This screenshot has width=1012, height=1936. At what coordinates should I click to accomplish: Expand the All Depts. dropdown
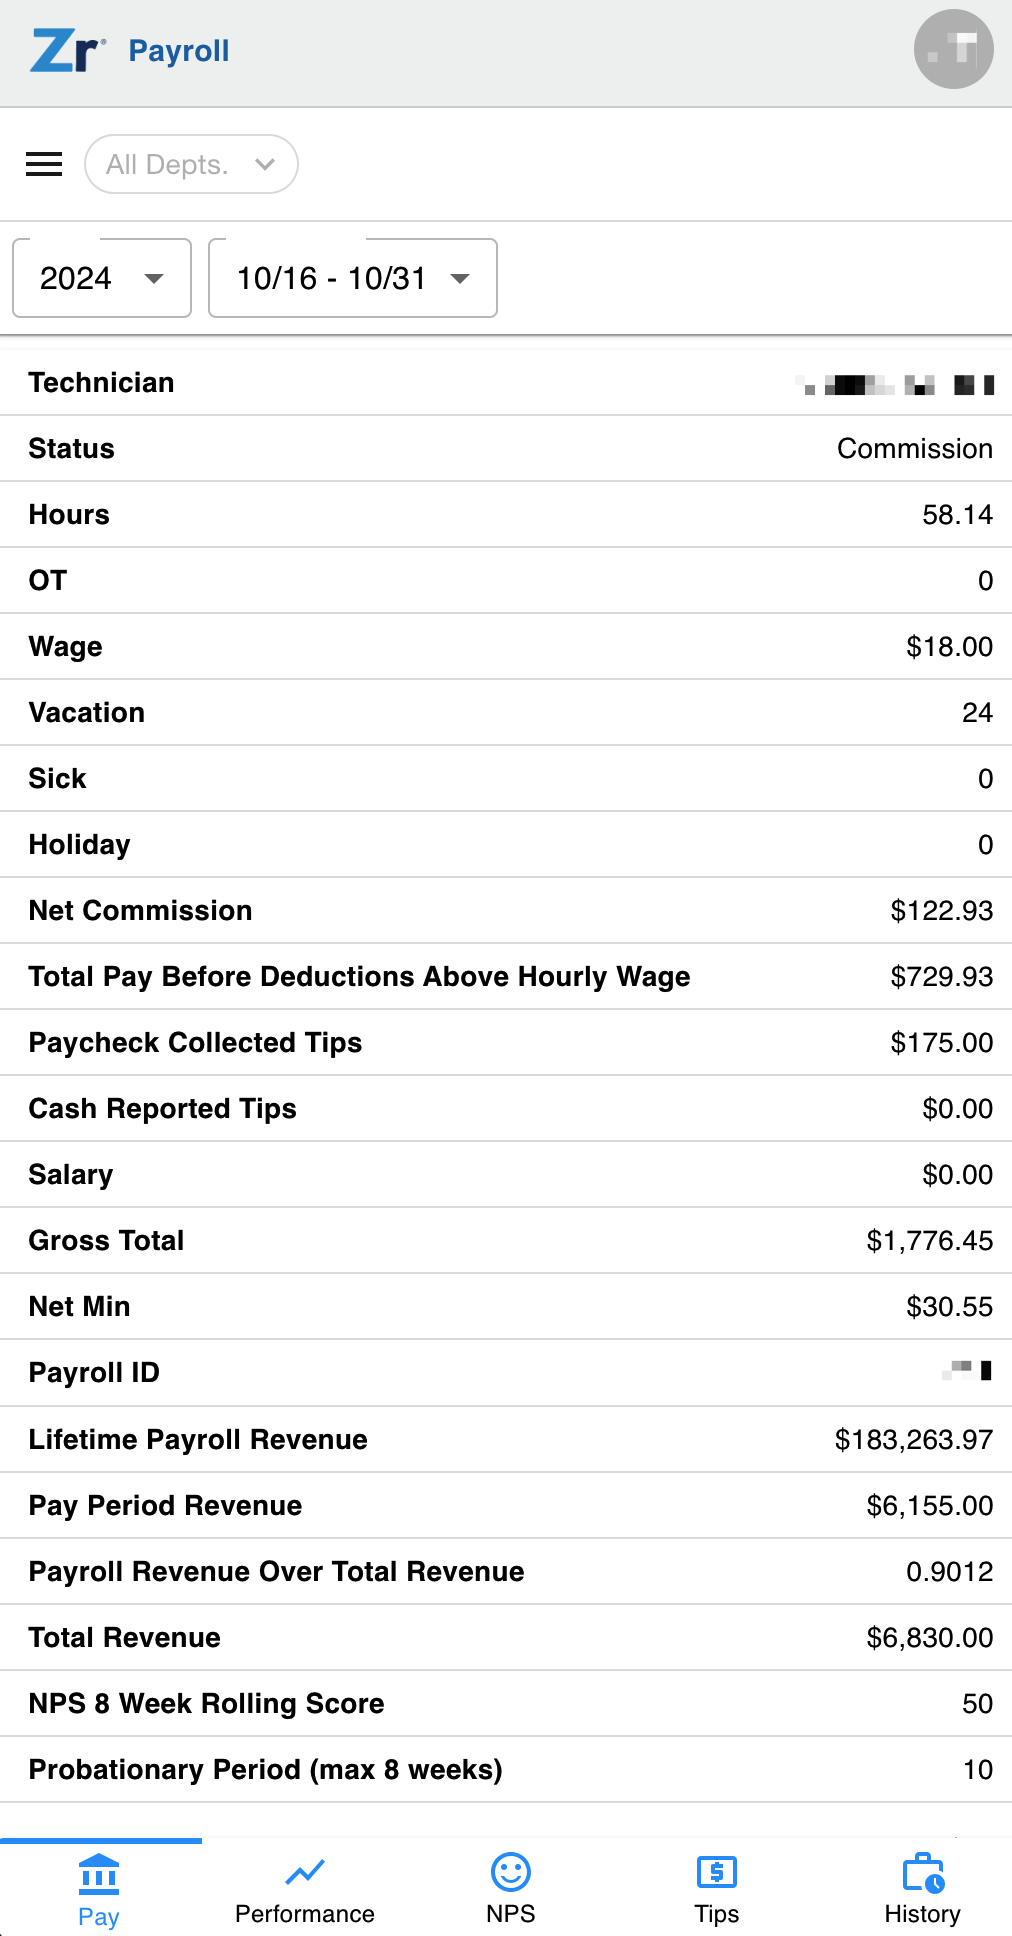191,164
